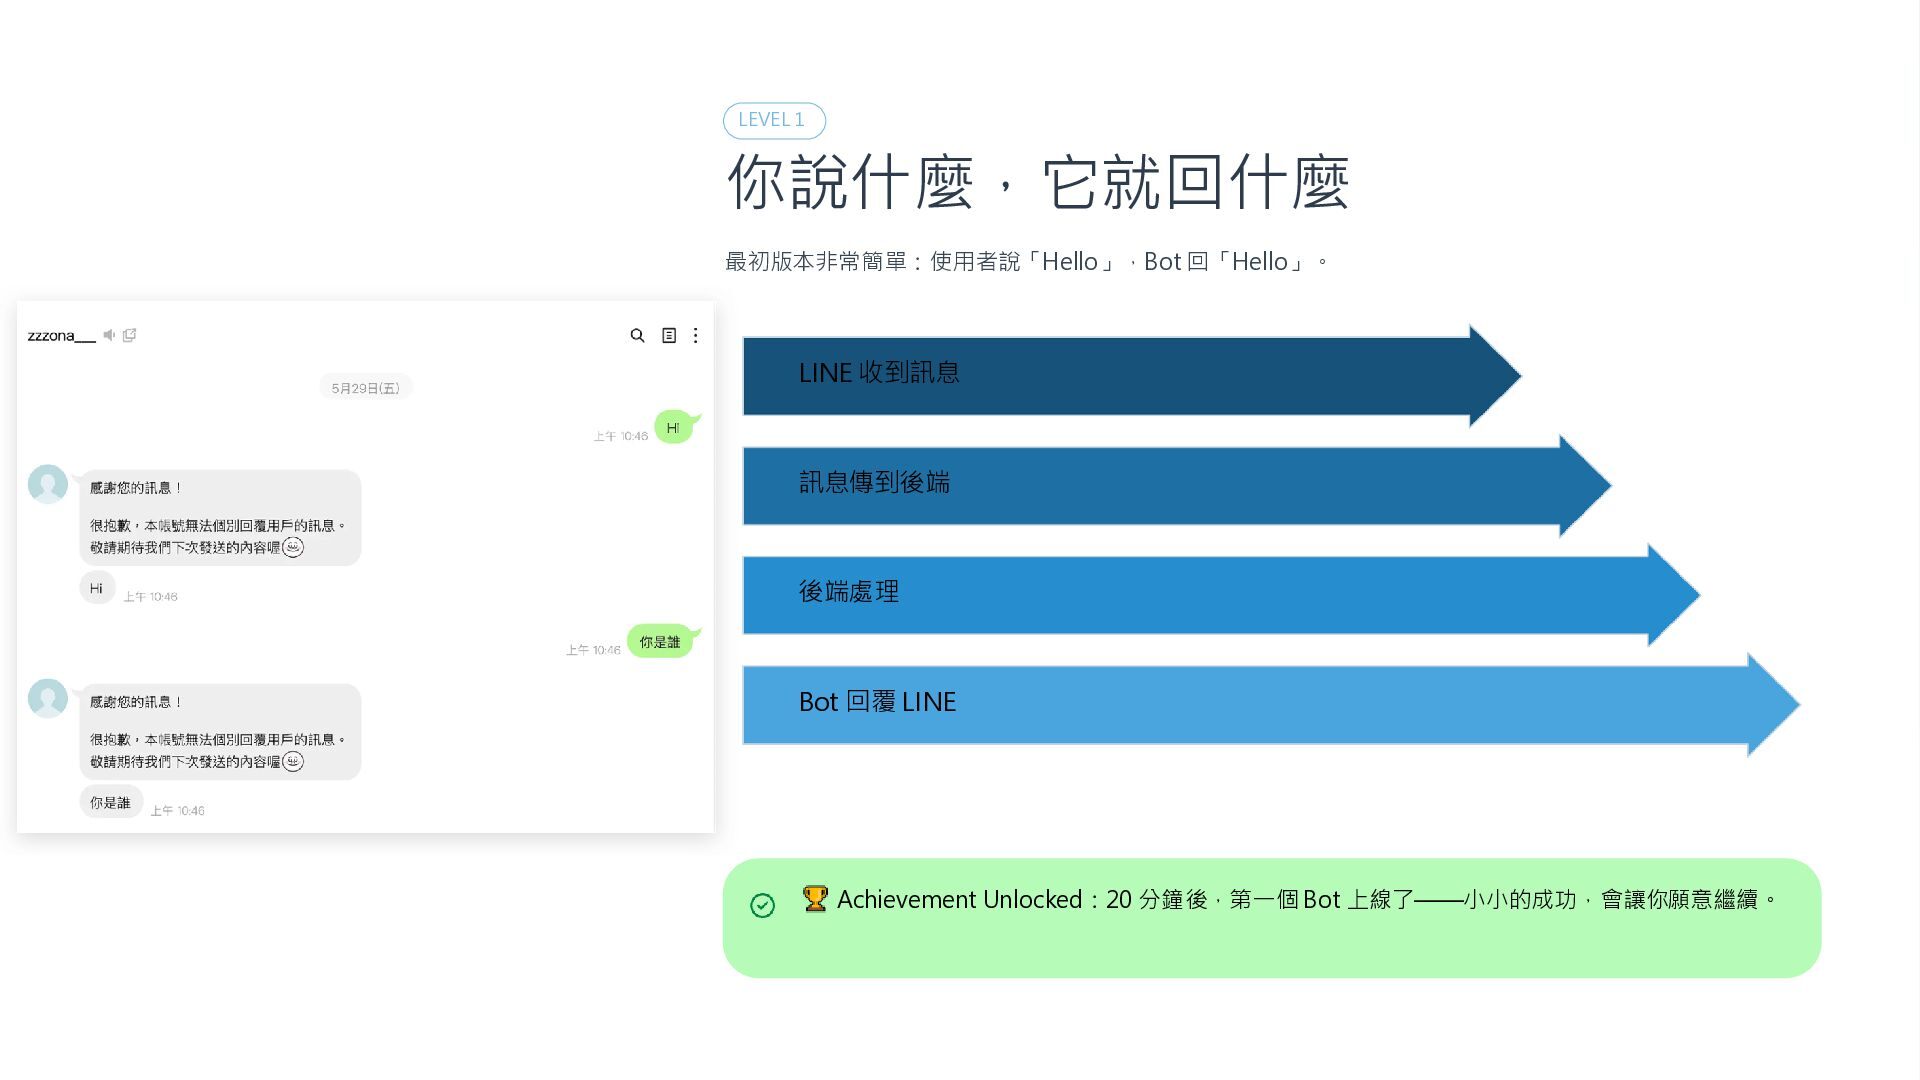
Task: Click the auto-reply message above the grey Hi bubble
Action: 220,518
